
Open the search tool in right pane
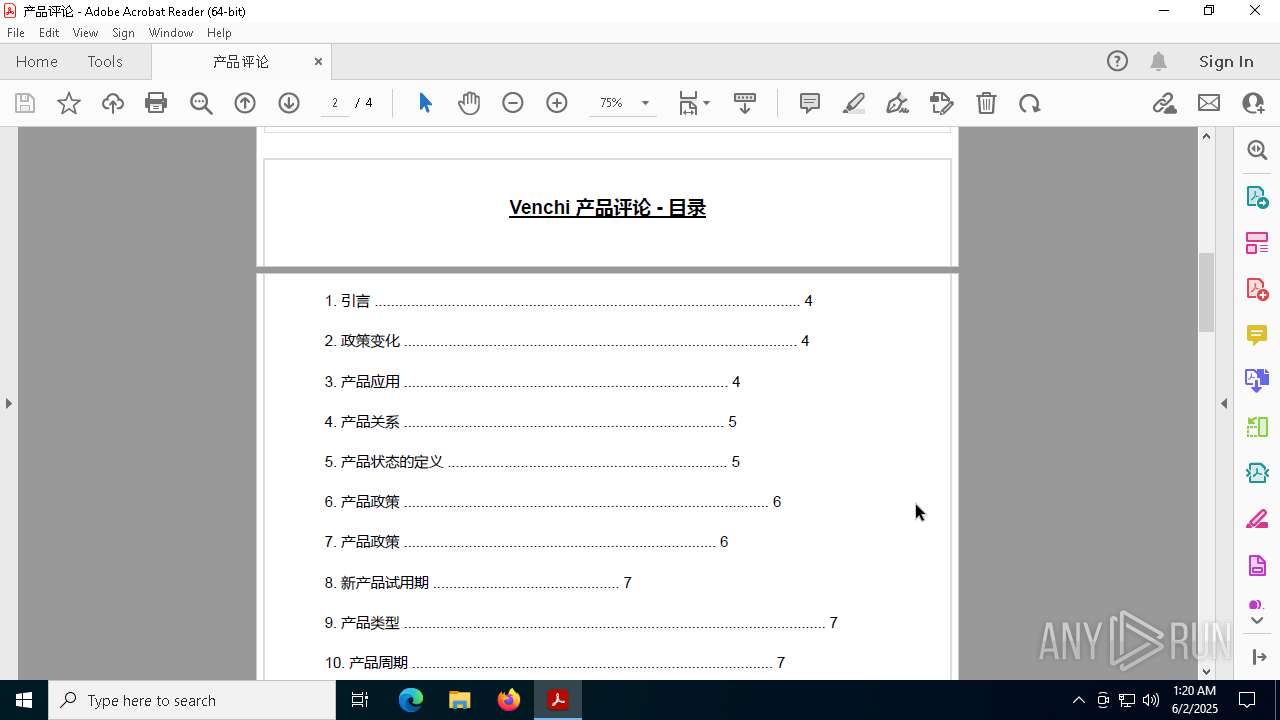pyautogui.click(x=1257, y=150)
